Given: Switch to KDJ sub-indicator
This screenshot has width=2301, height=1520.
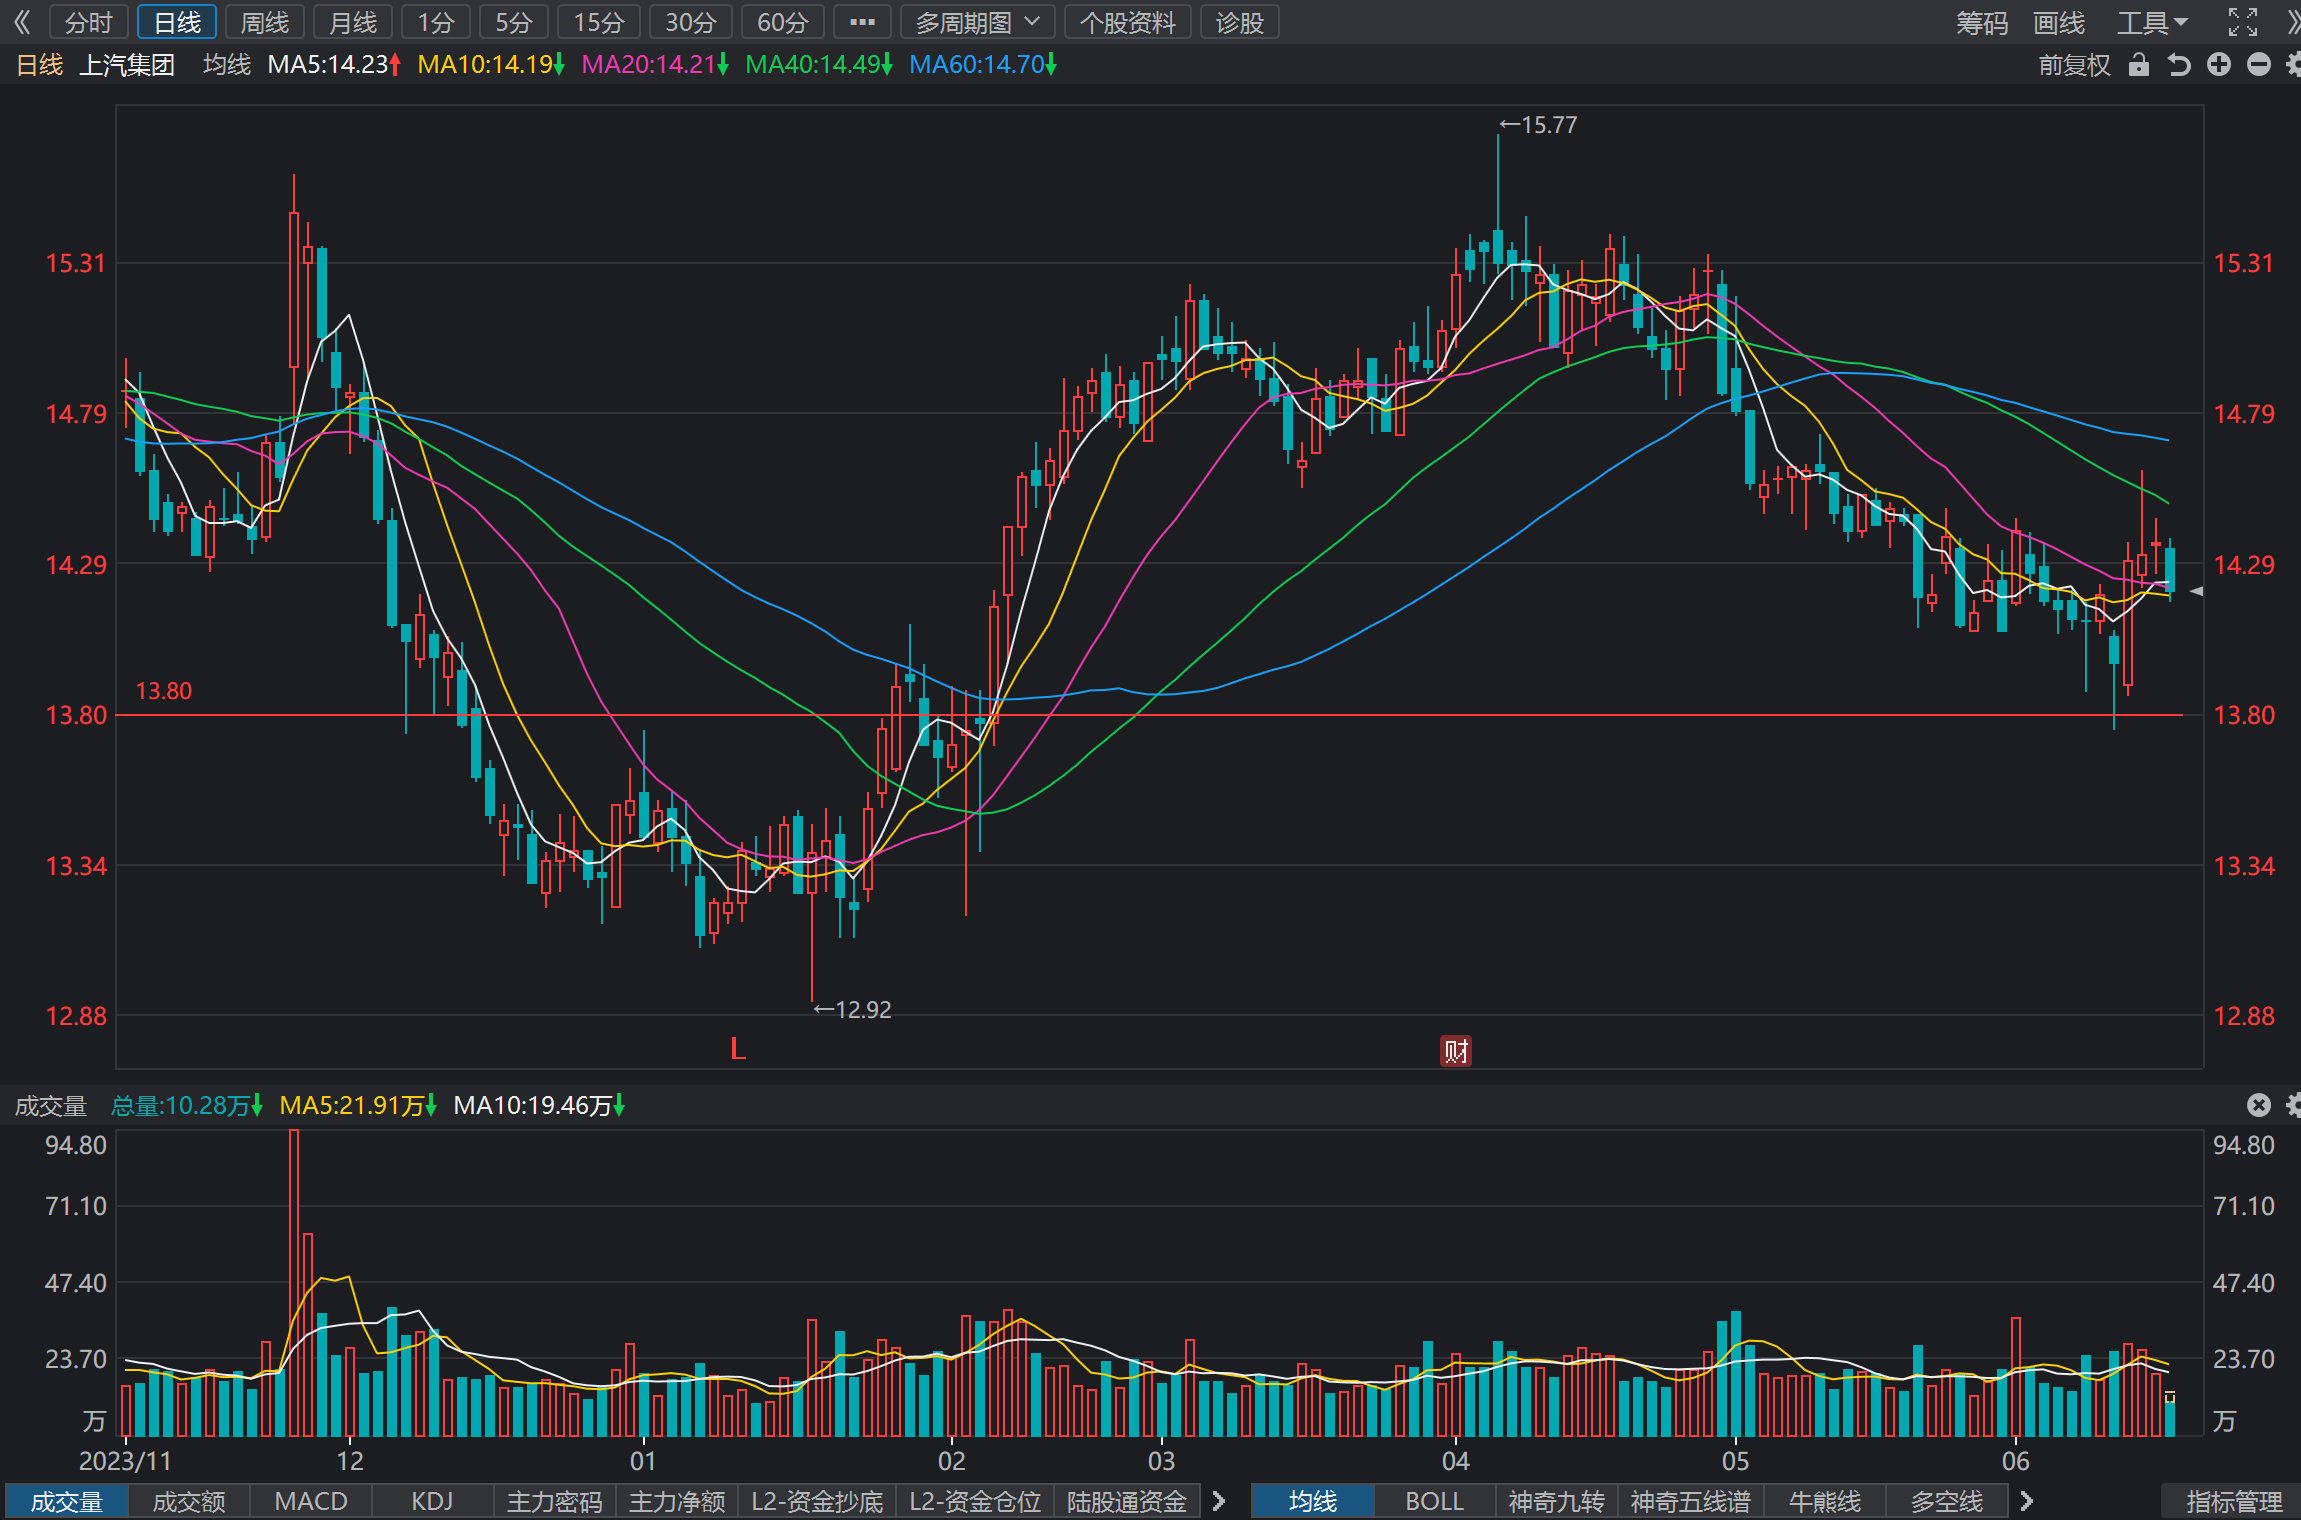Looking at the screenshot, I should pos(432,1501).
